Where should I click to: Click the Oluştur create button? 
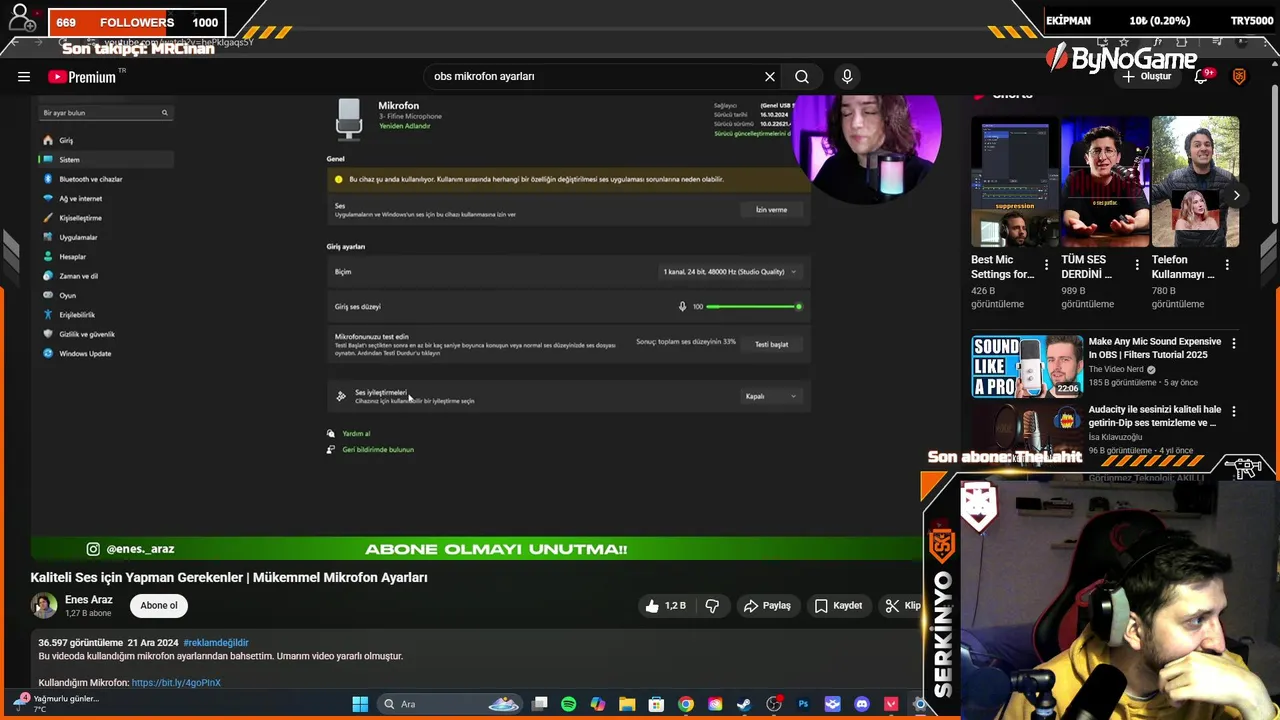point(1147,76)
